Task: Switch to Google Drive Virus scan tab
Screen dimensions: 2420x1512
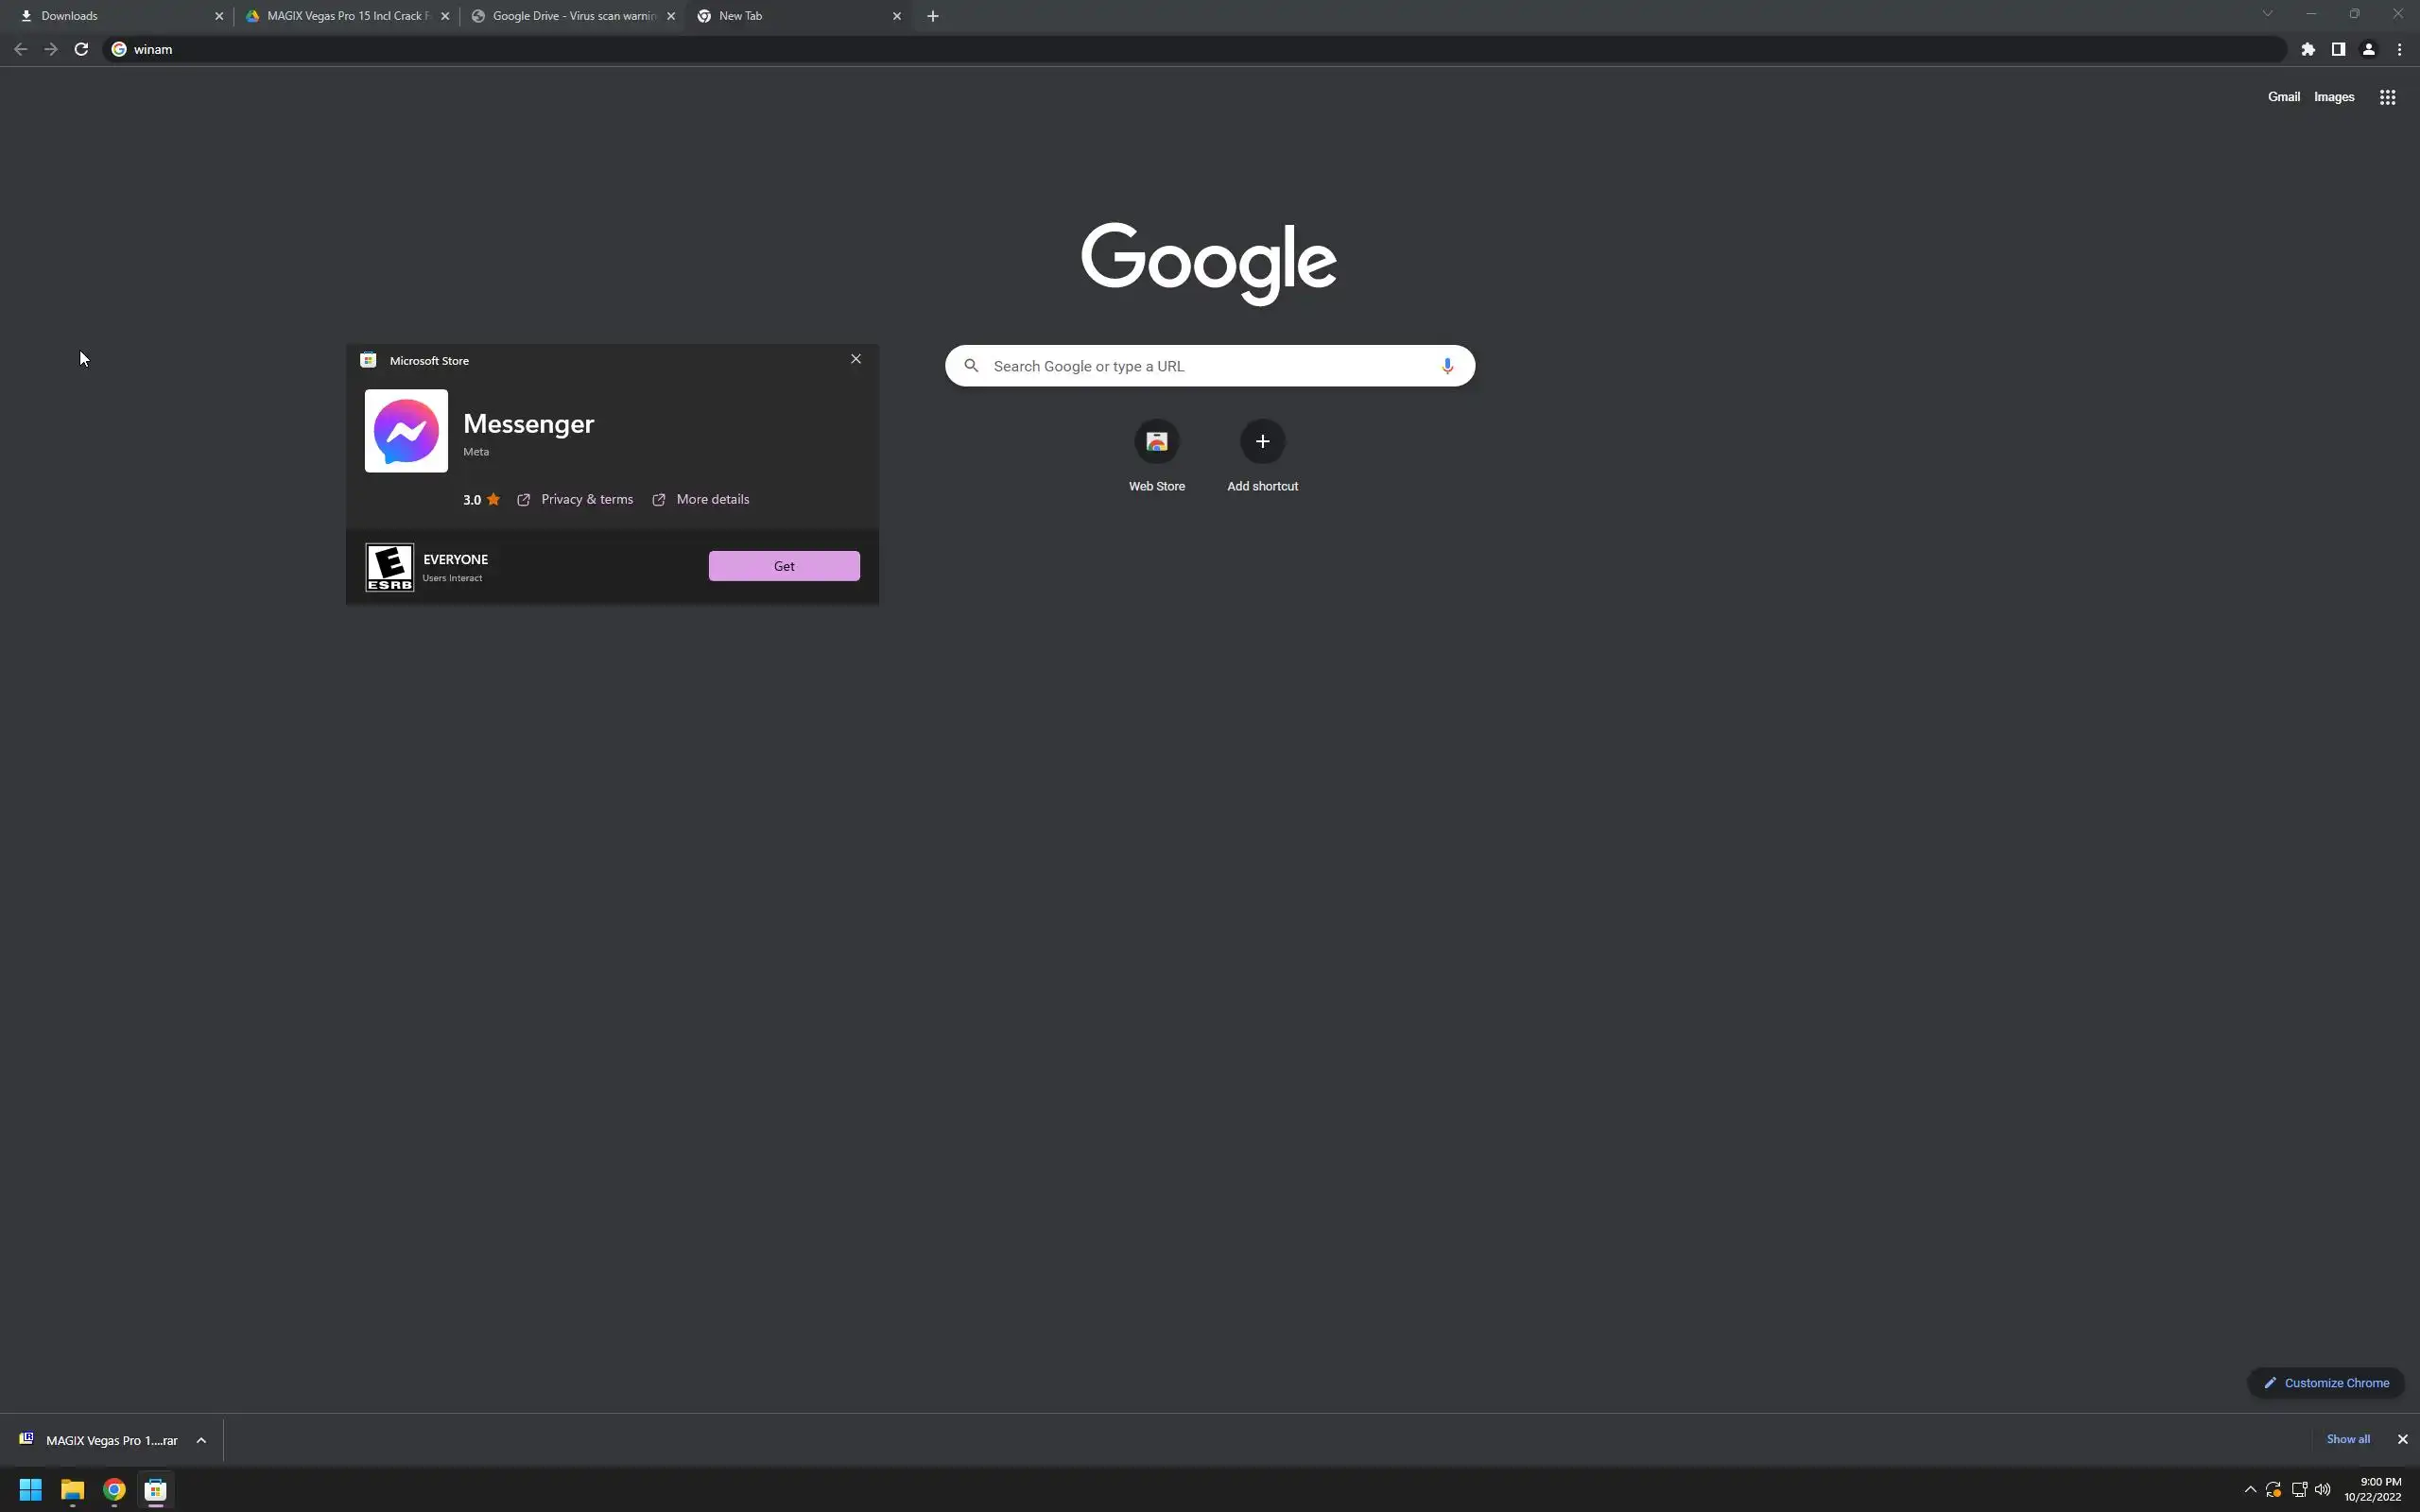Action: pos(570,16)
